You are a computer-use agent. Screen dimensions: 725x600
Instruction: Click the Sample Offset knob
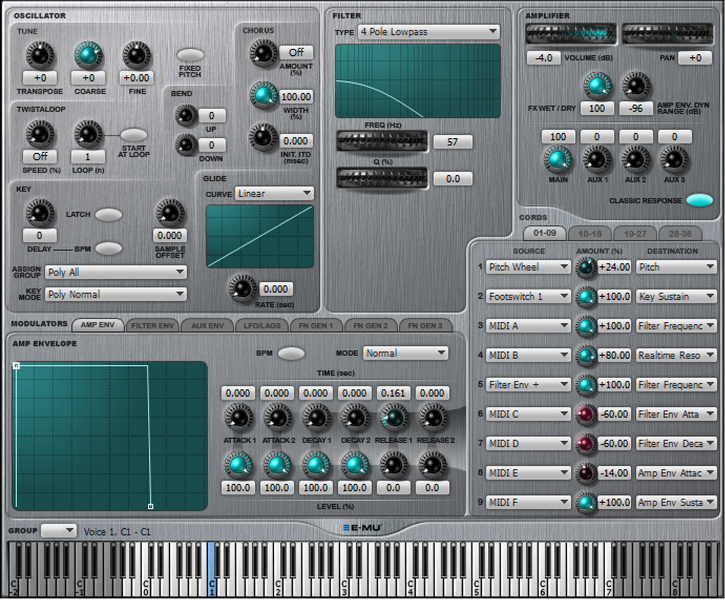170,213
